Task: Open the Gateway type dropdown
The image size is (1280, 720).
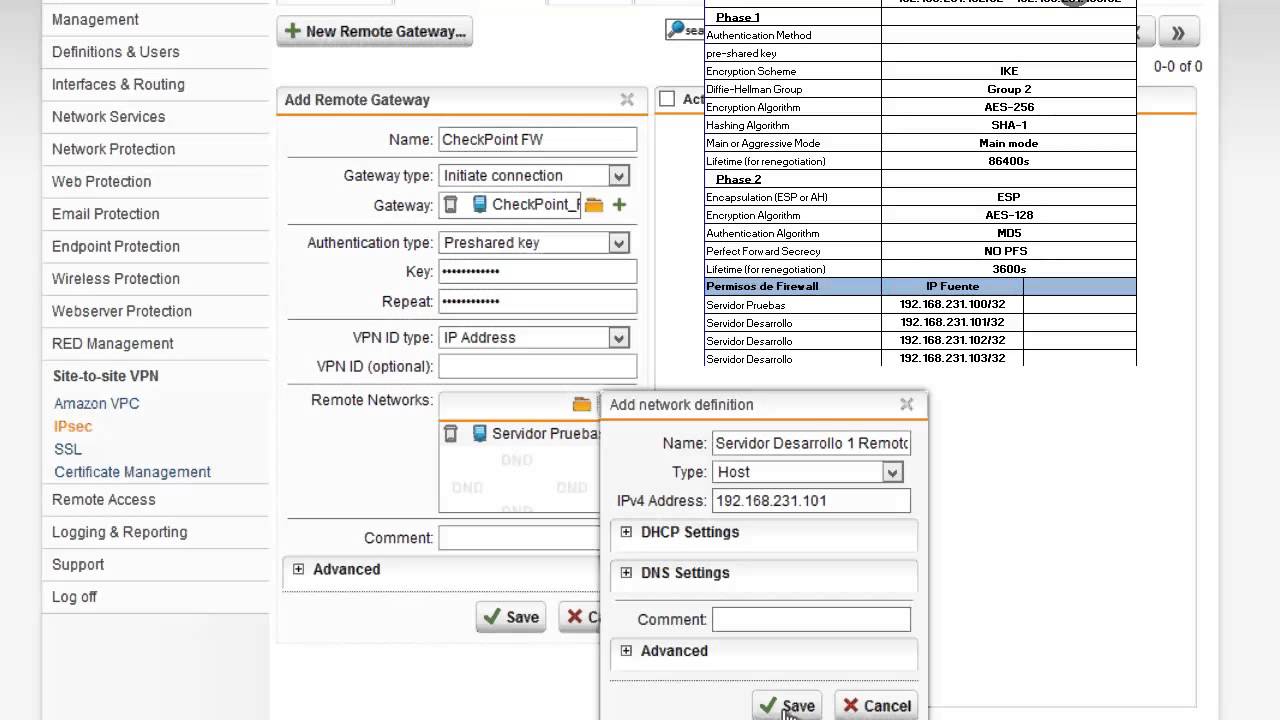Action: (619, 176)
